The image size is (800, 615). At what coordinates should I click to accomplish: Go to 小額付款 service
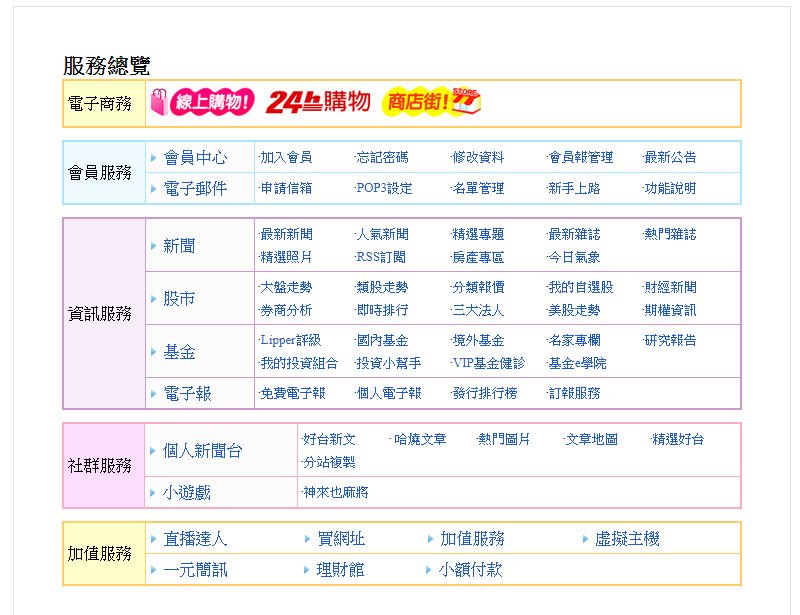pos(470,570)
